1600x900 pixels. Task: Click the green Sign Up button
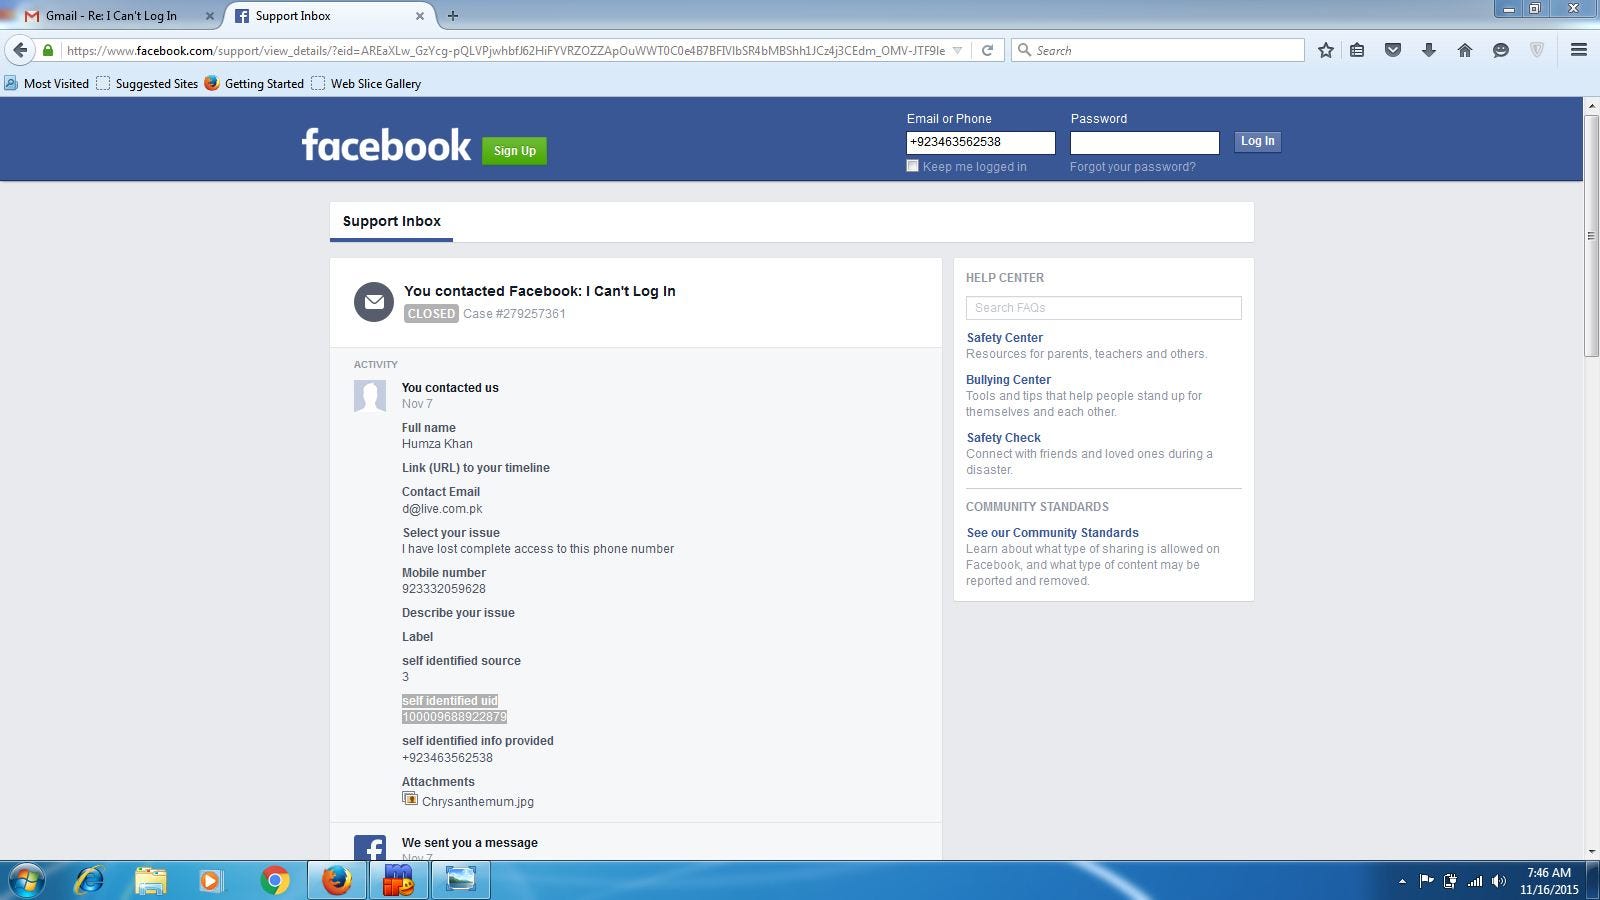pyautogui.click(x=514, y=151)
